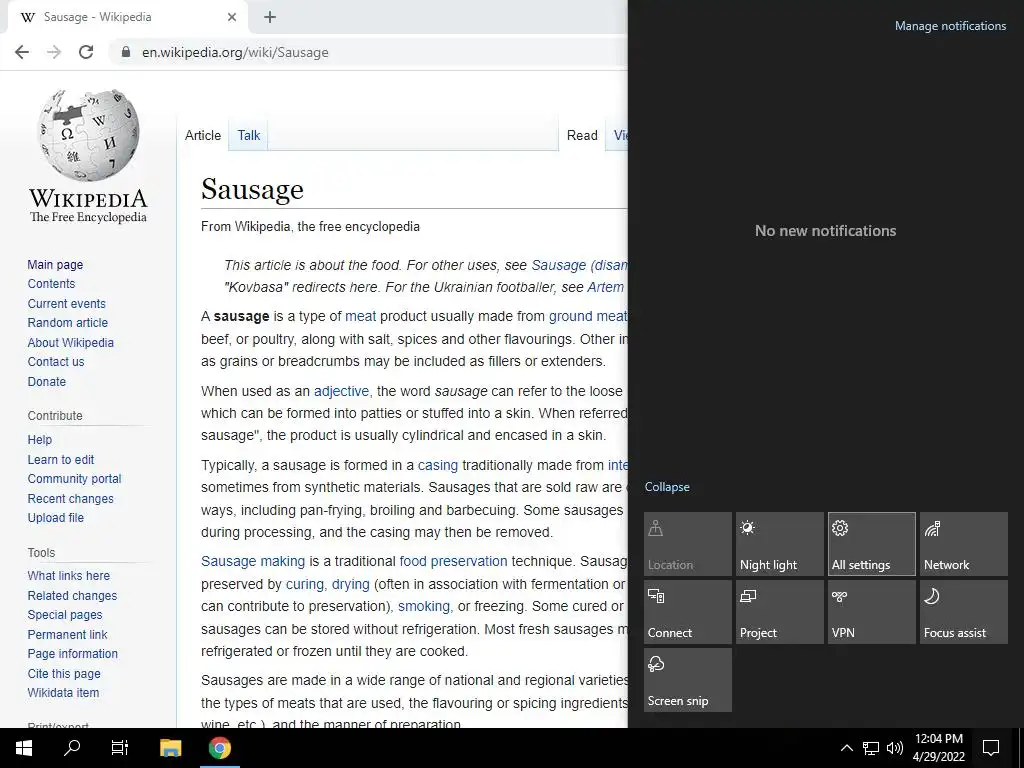Open the volume tray icon
The image size is (1024, 768).
pyautogui.click(x=895, y=748)
